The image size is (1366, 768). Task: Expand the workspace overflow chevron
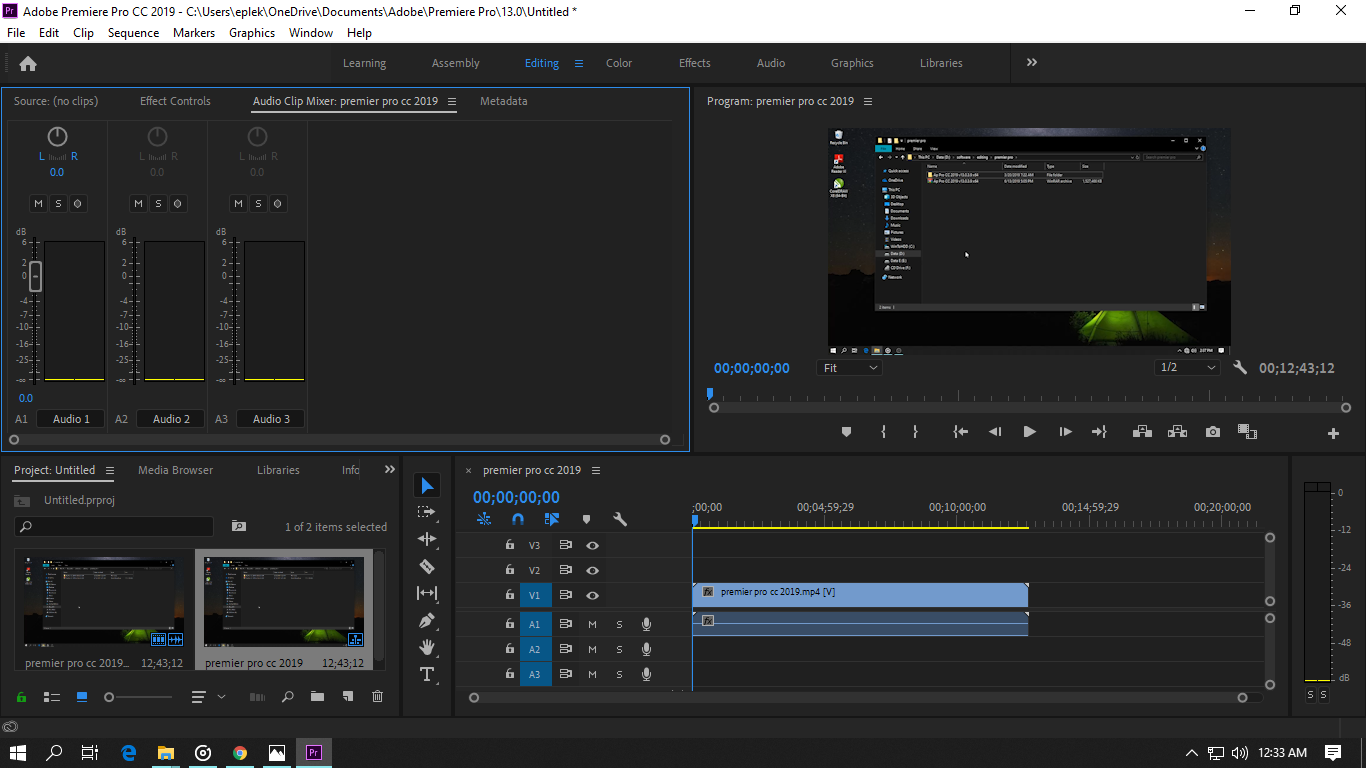1031,62
